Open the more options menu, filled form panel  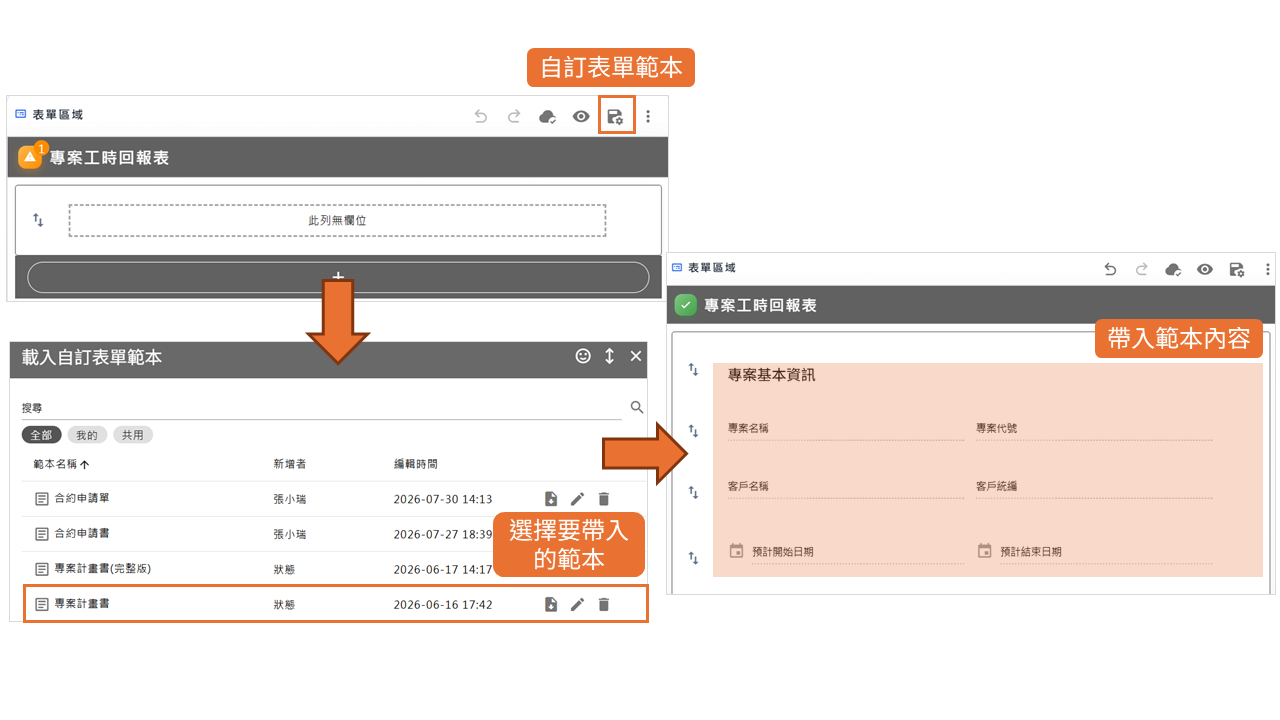(x=1268, y=269)
